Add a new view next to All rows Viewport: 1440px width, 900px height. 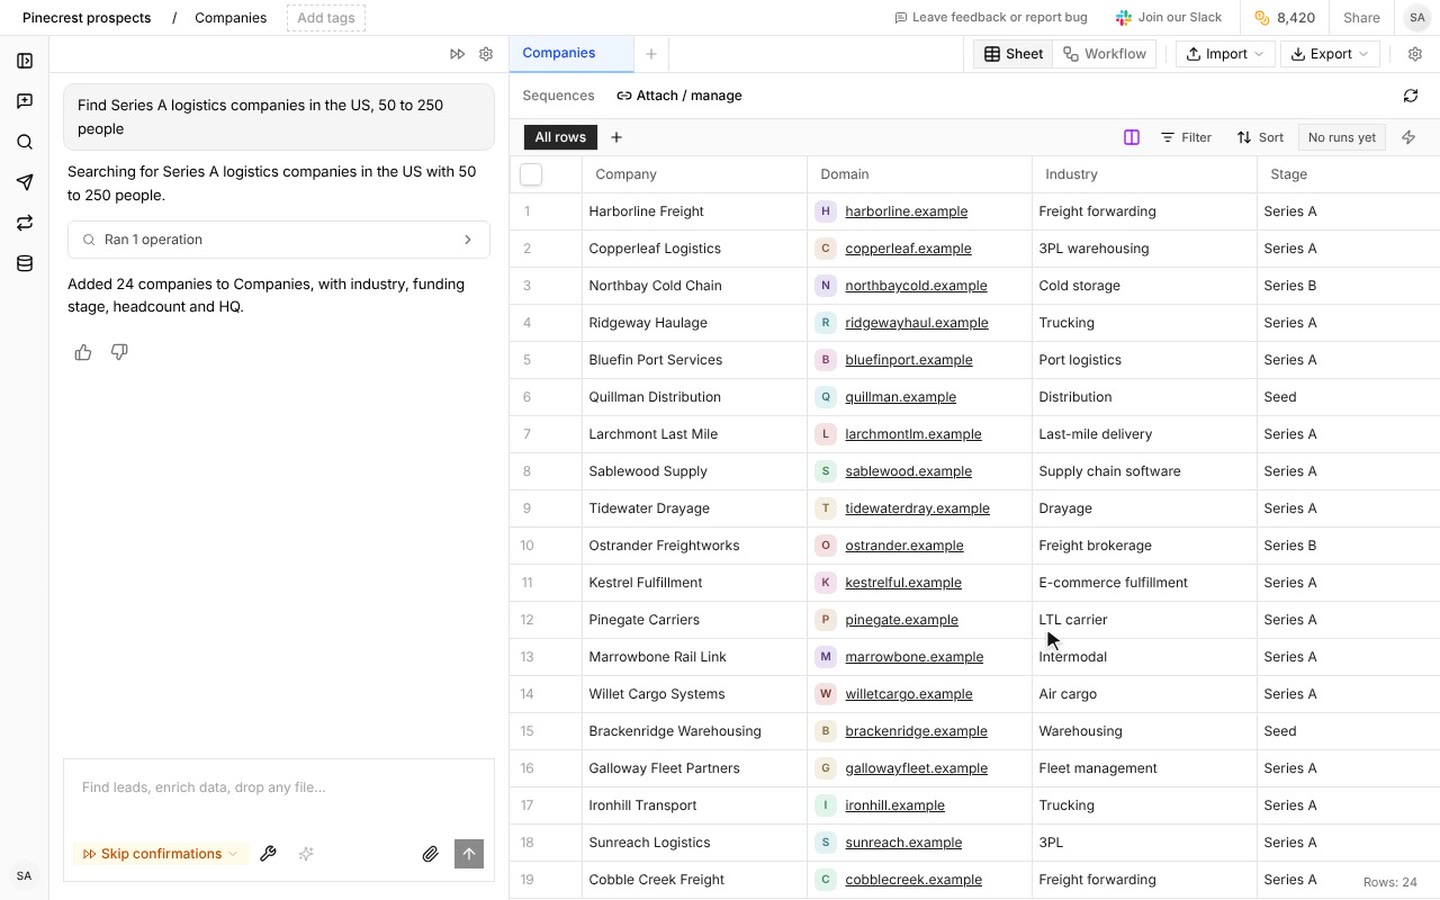616,137
